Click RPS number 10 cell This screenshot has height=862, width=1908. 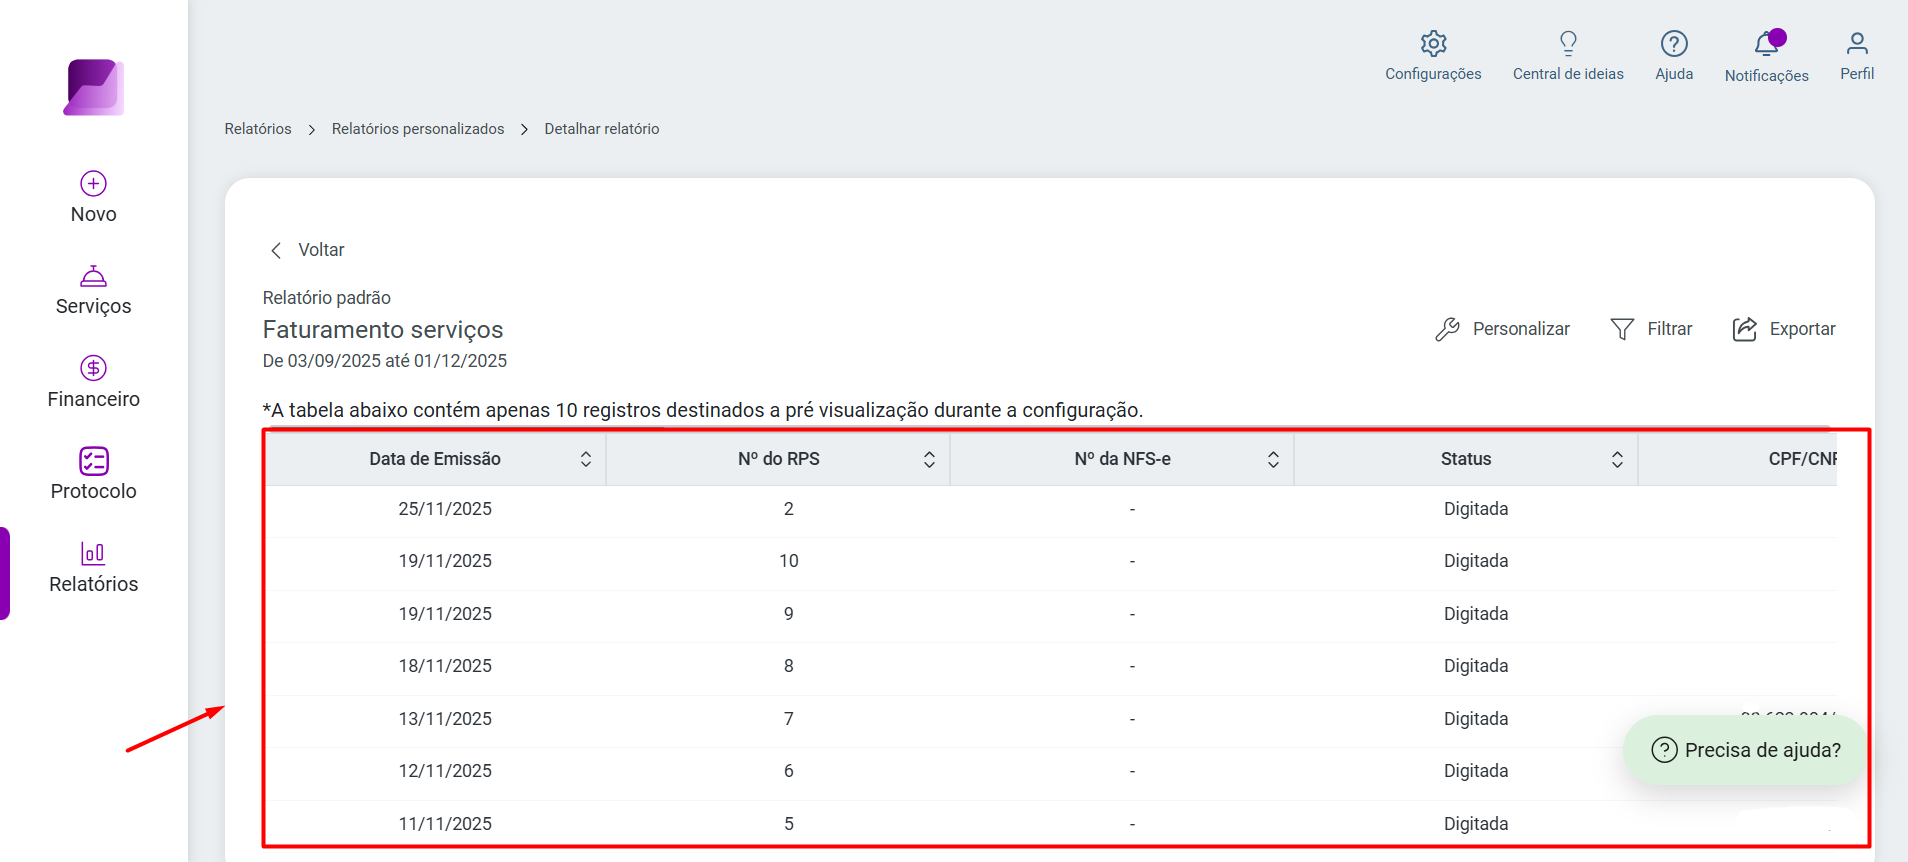pyautogui.click(x=789, y=561)
